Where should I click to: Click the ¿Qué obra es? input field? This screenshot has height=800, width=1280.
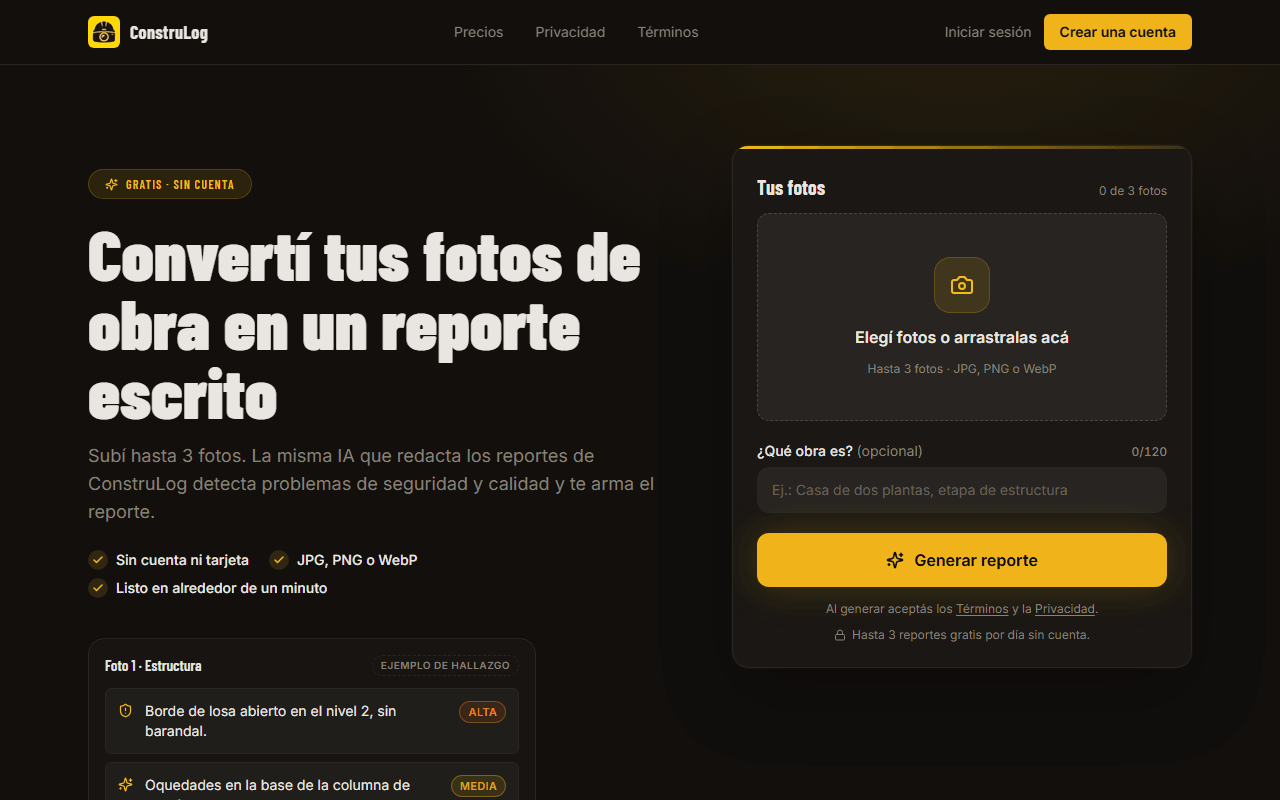point(962,490)
